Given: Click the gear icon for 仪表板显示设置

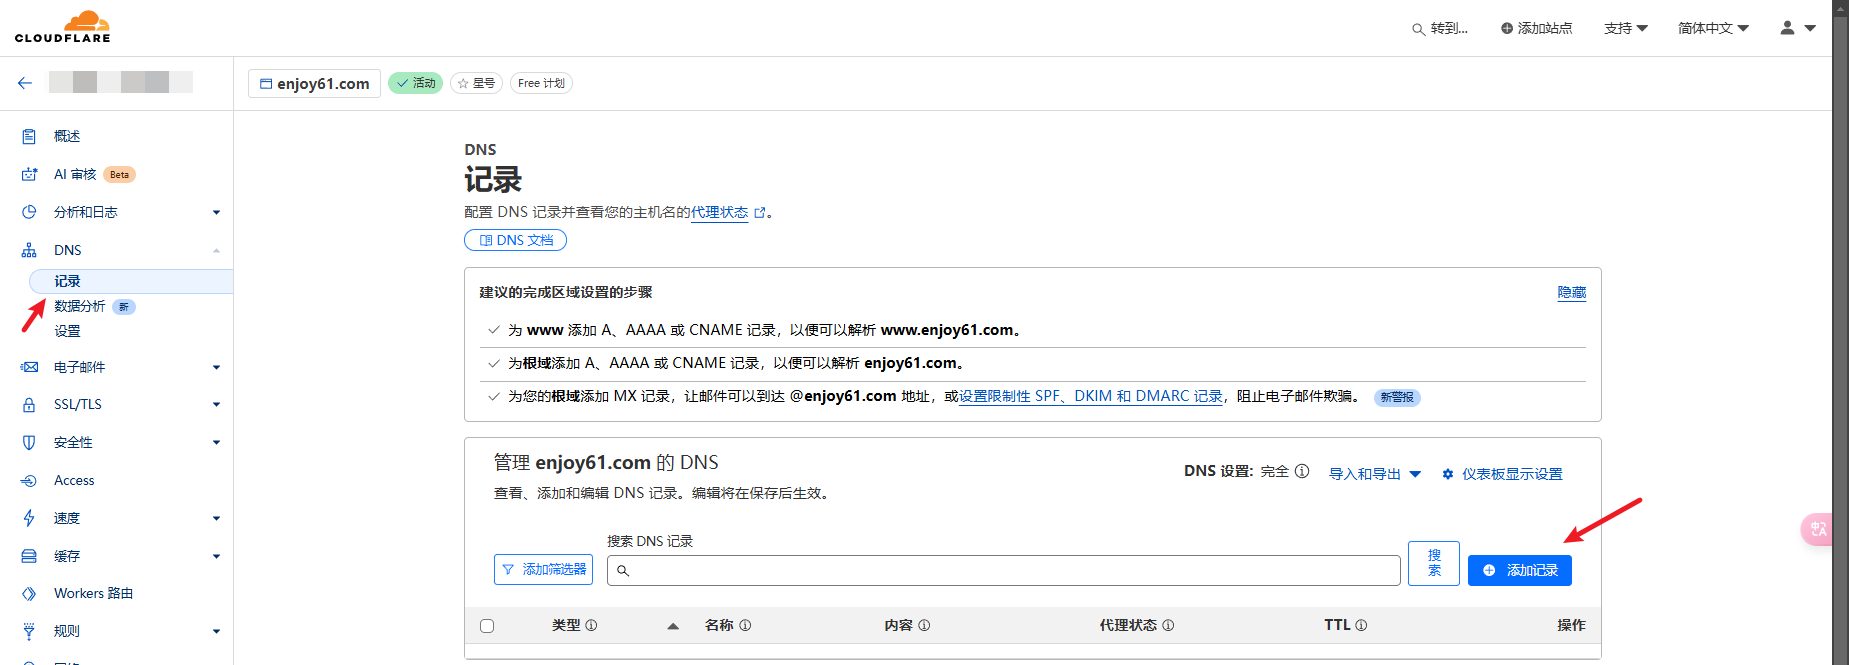Looking at the screenshot, I should point(1448,474).
